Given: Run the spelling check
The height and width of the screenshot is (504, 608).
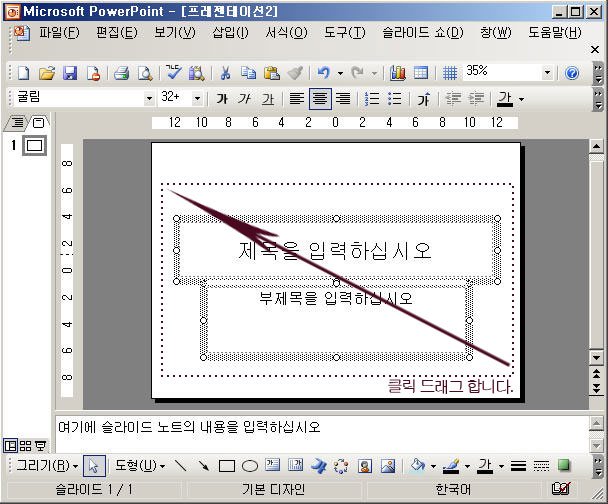Looking at the screenshot, I should [x=173, y=73].
